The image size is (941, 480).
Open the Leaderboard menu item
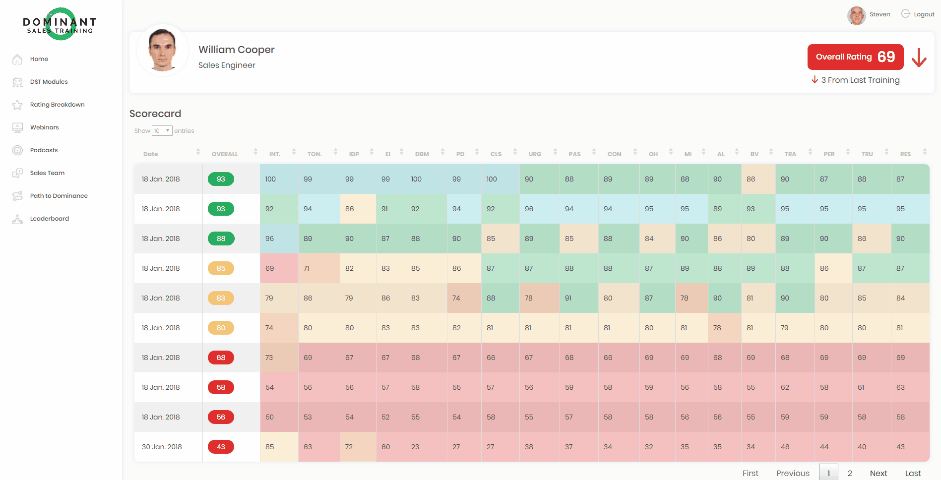click(50, 218)
